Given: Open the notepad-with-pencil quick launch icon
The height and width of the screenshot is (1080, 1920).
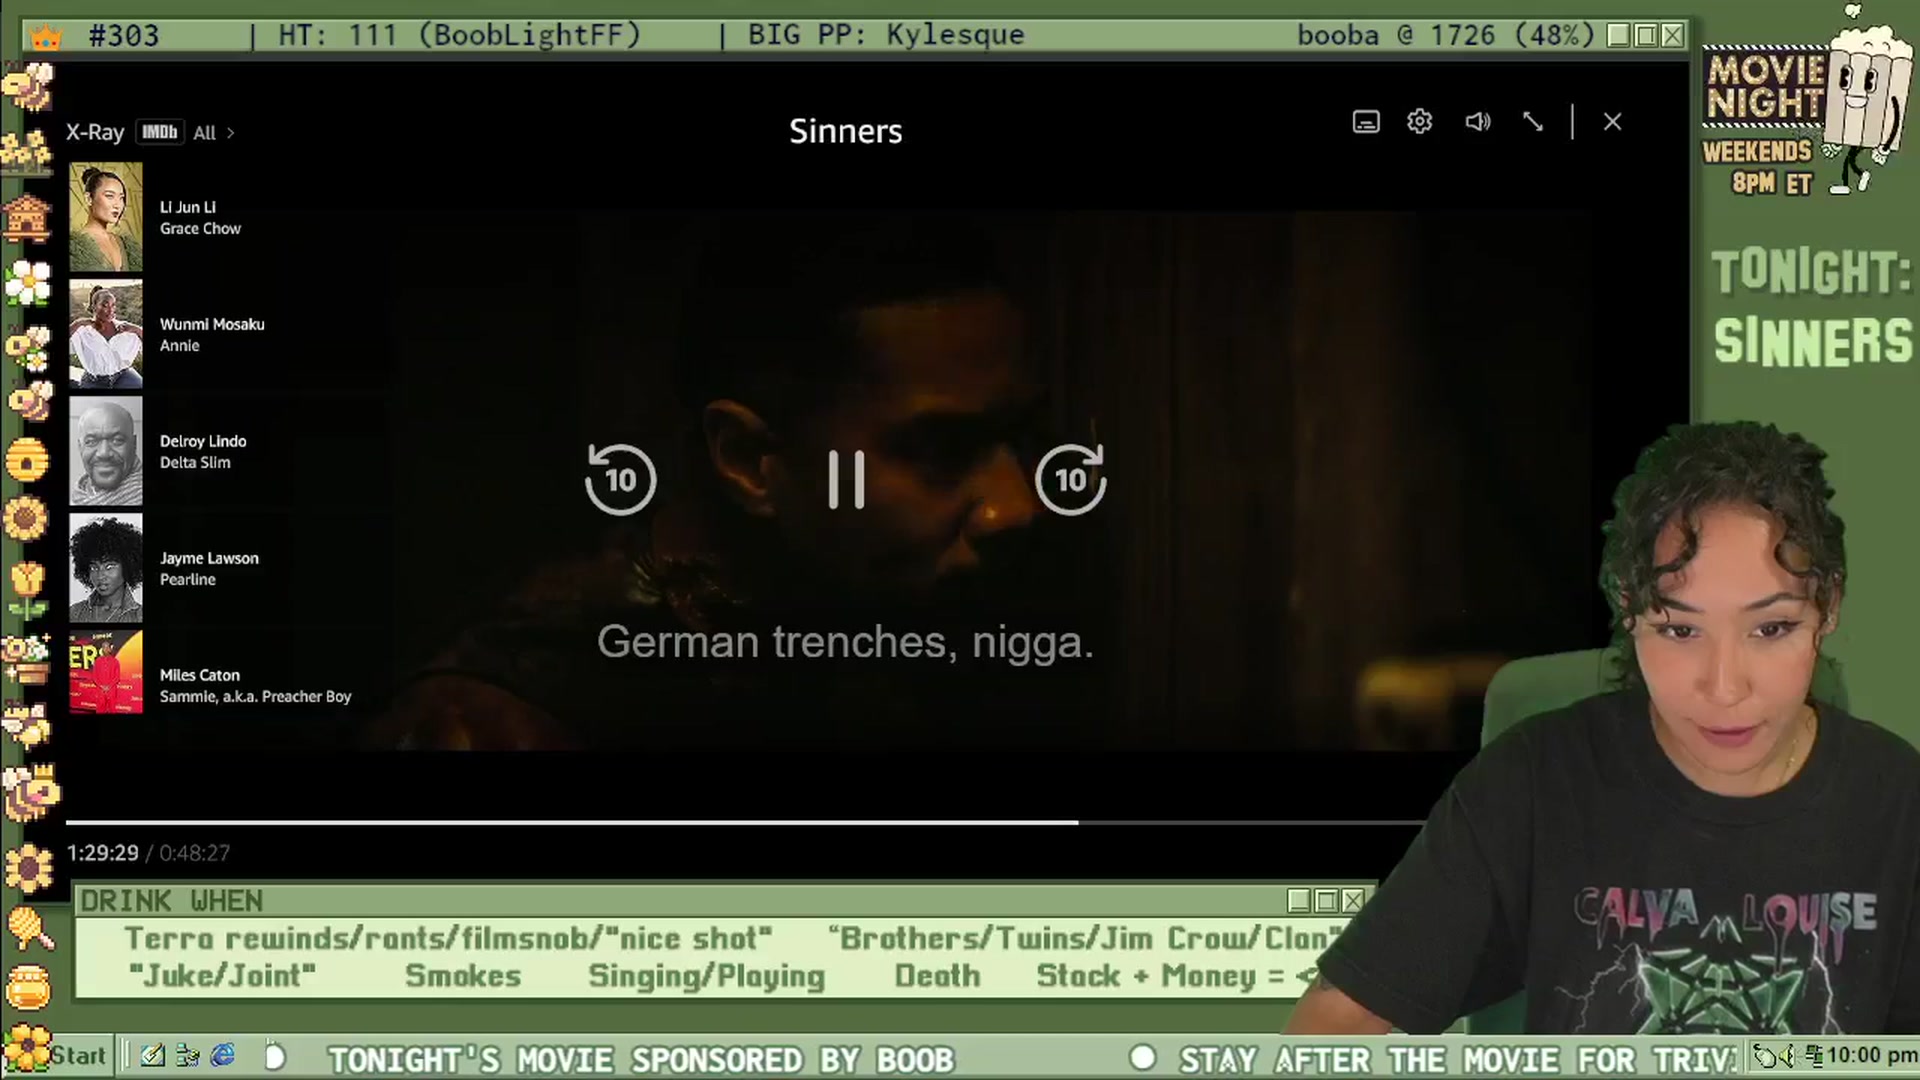Looking at the screenshot, I should click(153, 1056).
